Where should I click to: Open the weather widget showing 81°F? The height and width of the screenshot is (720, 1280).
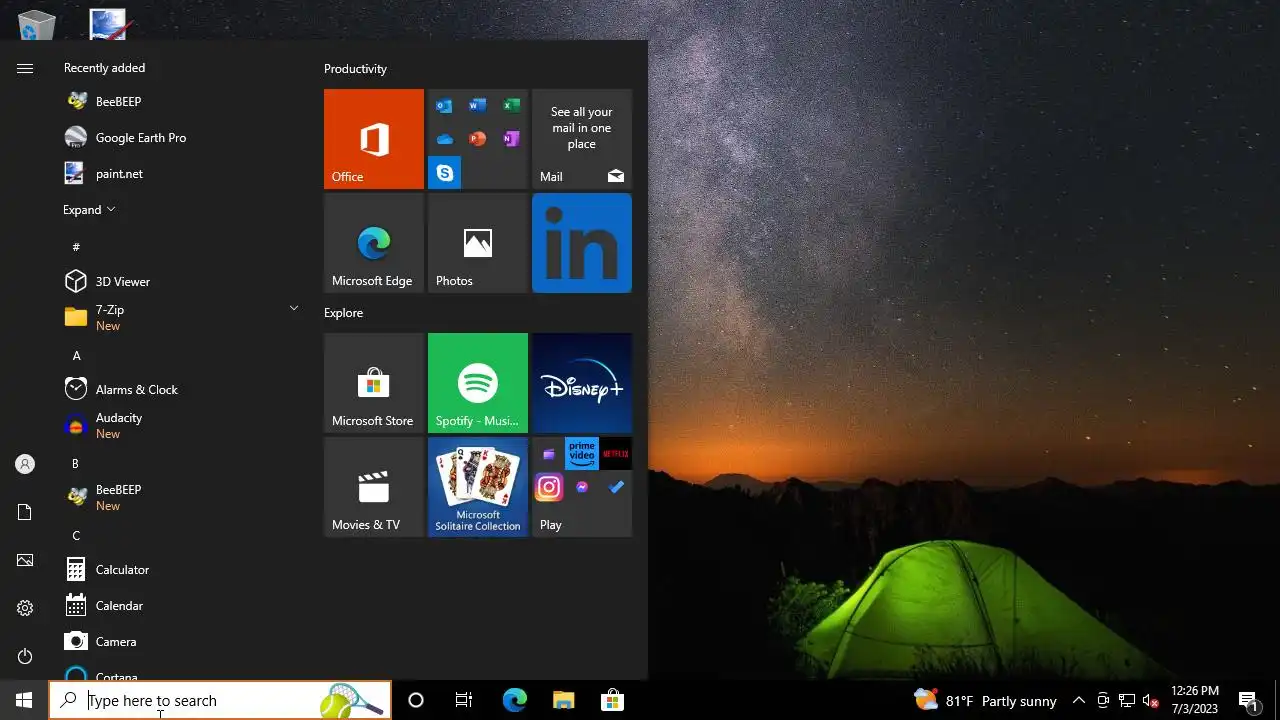985,700
